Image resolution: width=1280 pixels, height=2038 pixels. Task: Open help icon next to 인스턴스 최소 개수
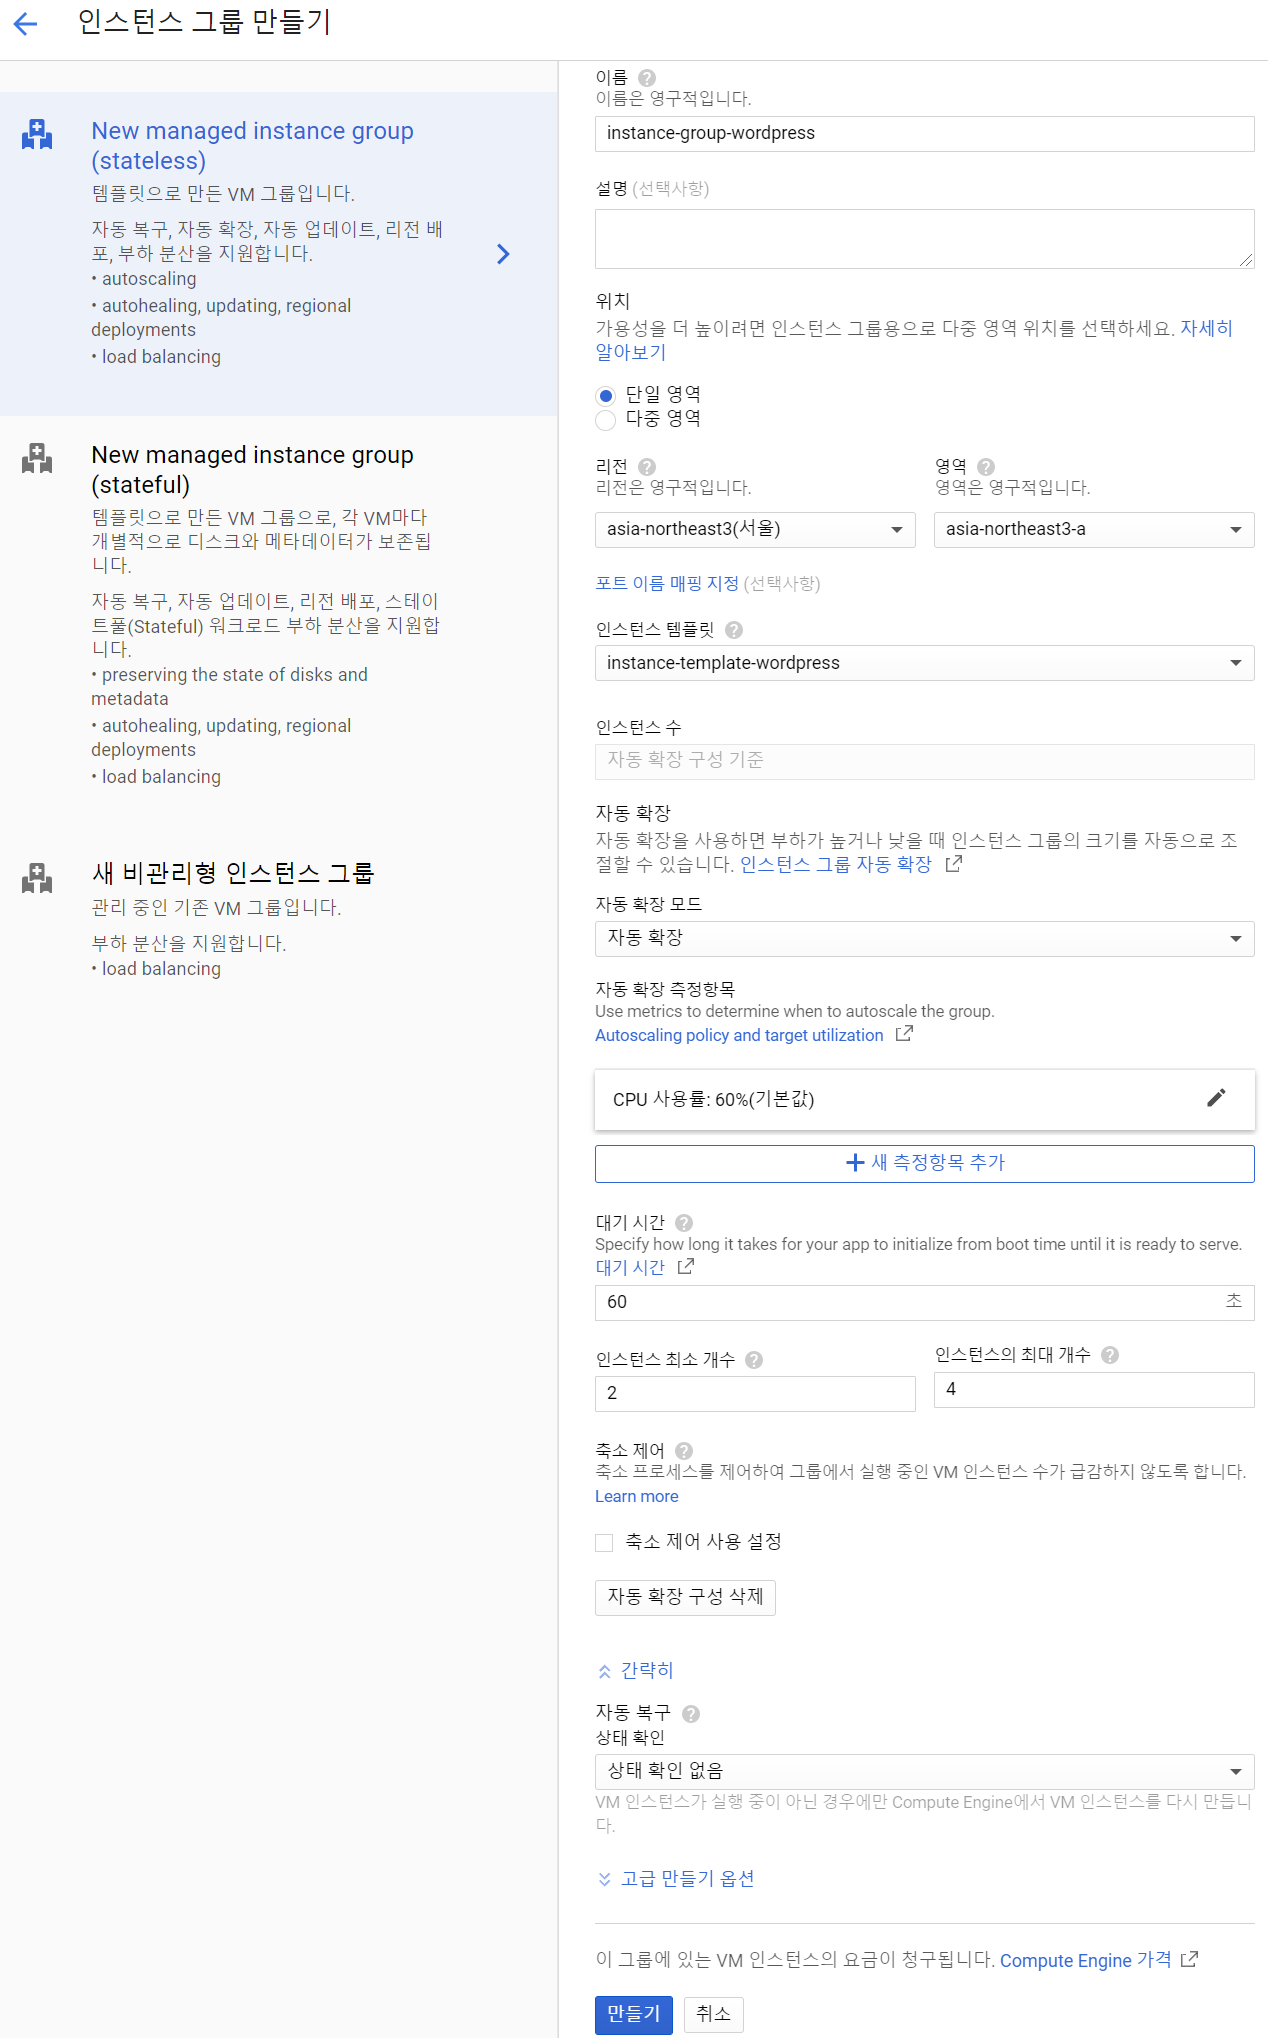(754, 1360)
